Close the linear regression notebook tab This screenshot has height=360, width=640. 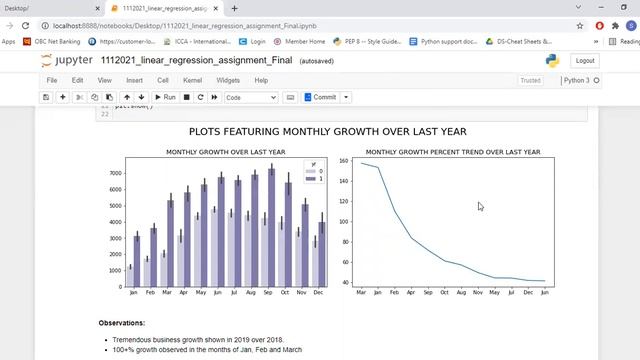coord(216,8)
